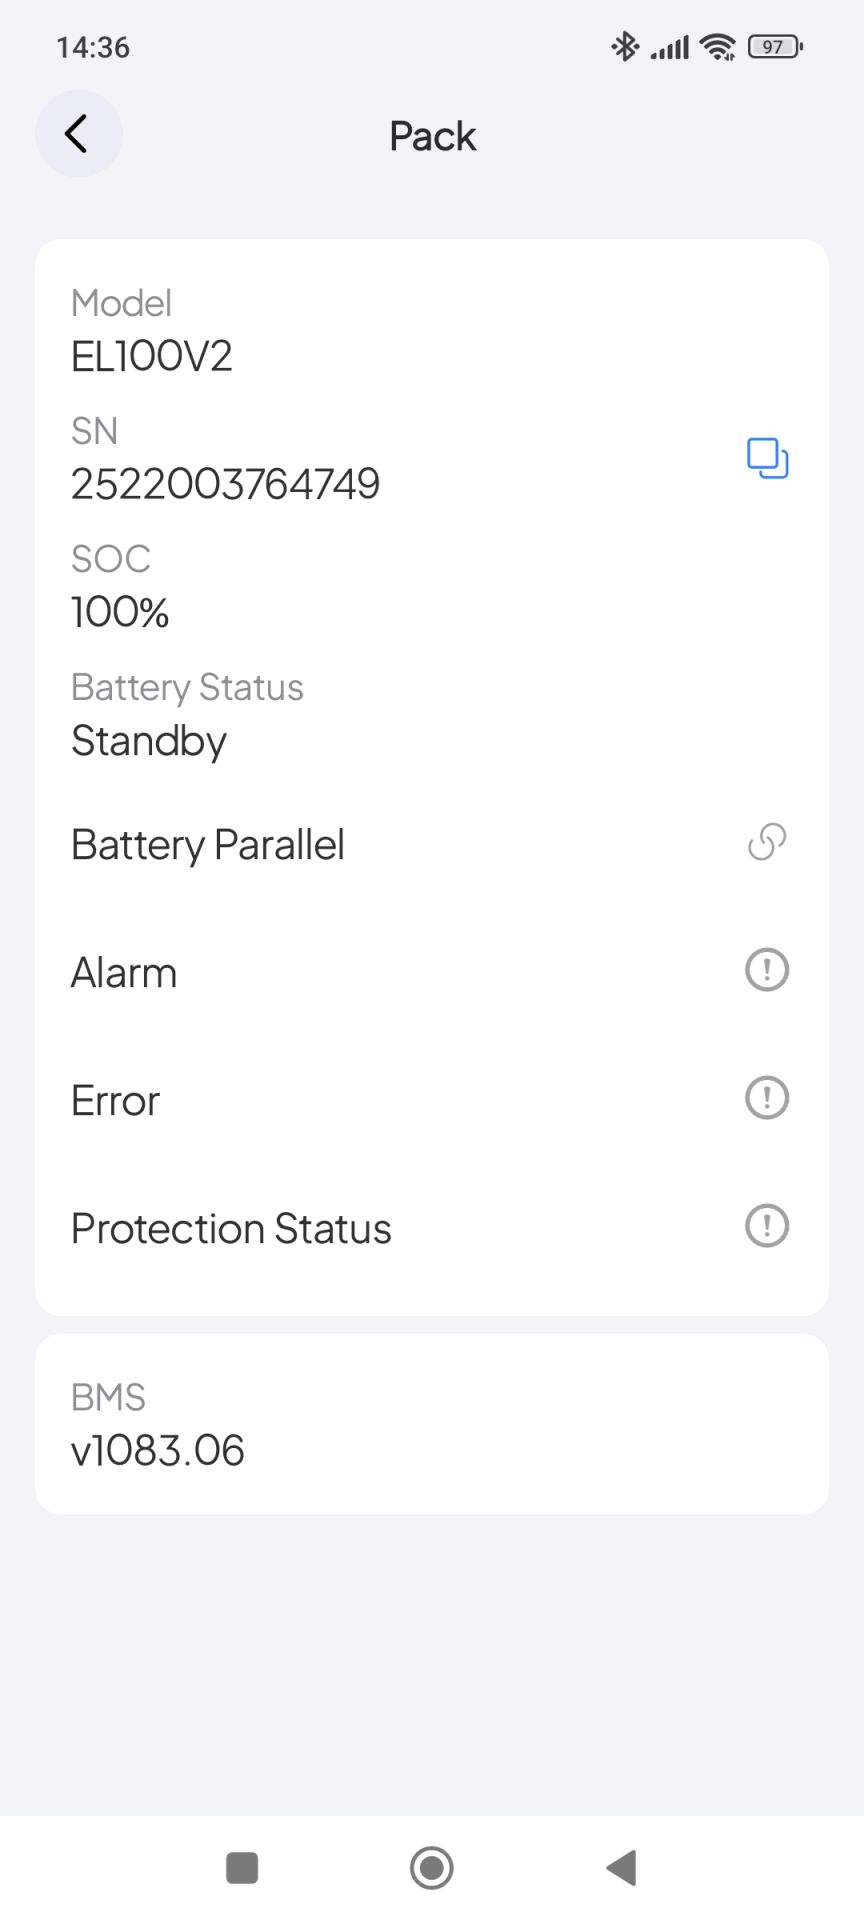This screenshot has width=864, height=1920.
Task: Tap the Bluetooth icon in the status bar
Action: pyautogui.click(x=625, y=46)
